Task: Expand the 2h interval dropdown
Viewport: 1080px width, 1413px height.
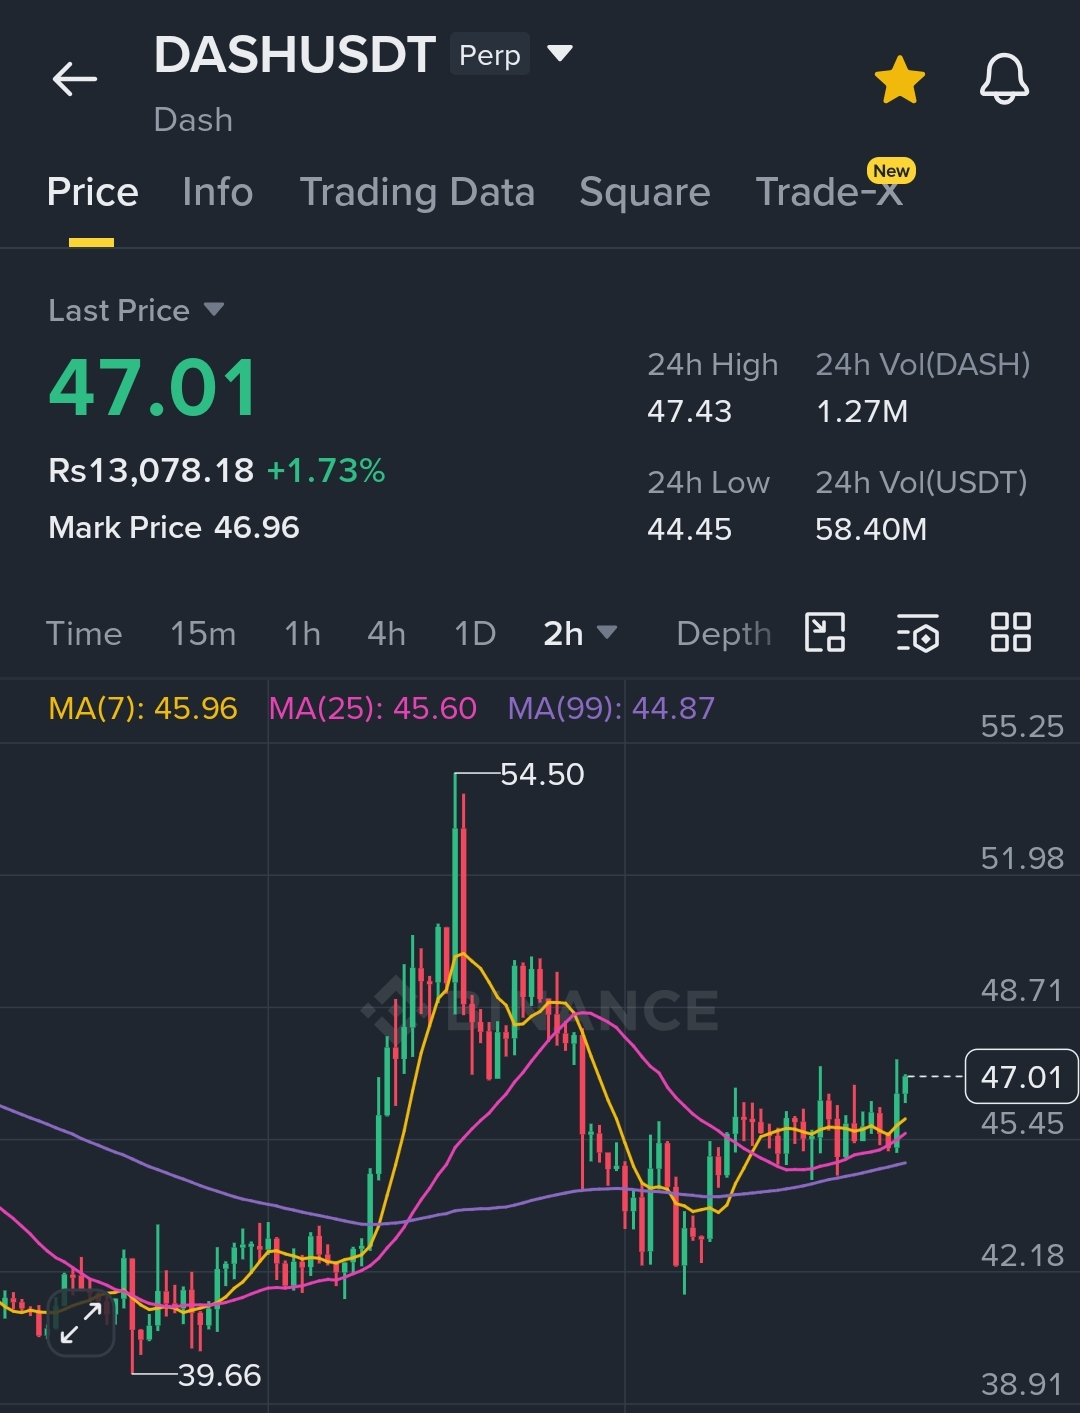Action: coord(580,634)
